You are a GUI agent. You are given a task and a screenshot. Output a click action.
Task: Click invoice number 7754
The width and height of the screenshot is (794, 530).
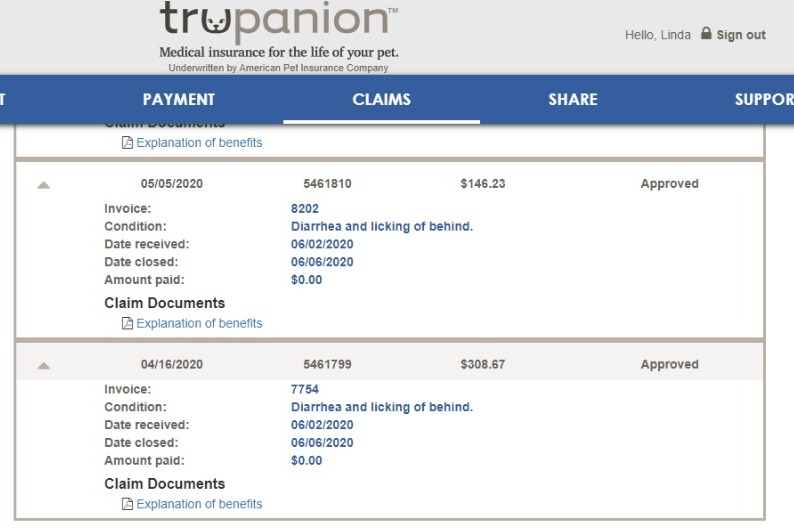(x=305, y=389)
